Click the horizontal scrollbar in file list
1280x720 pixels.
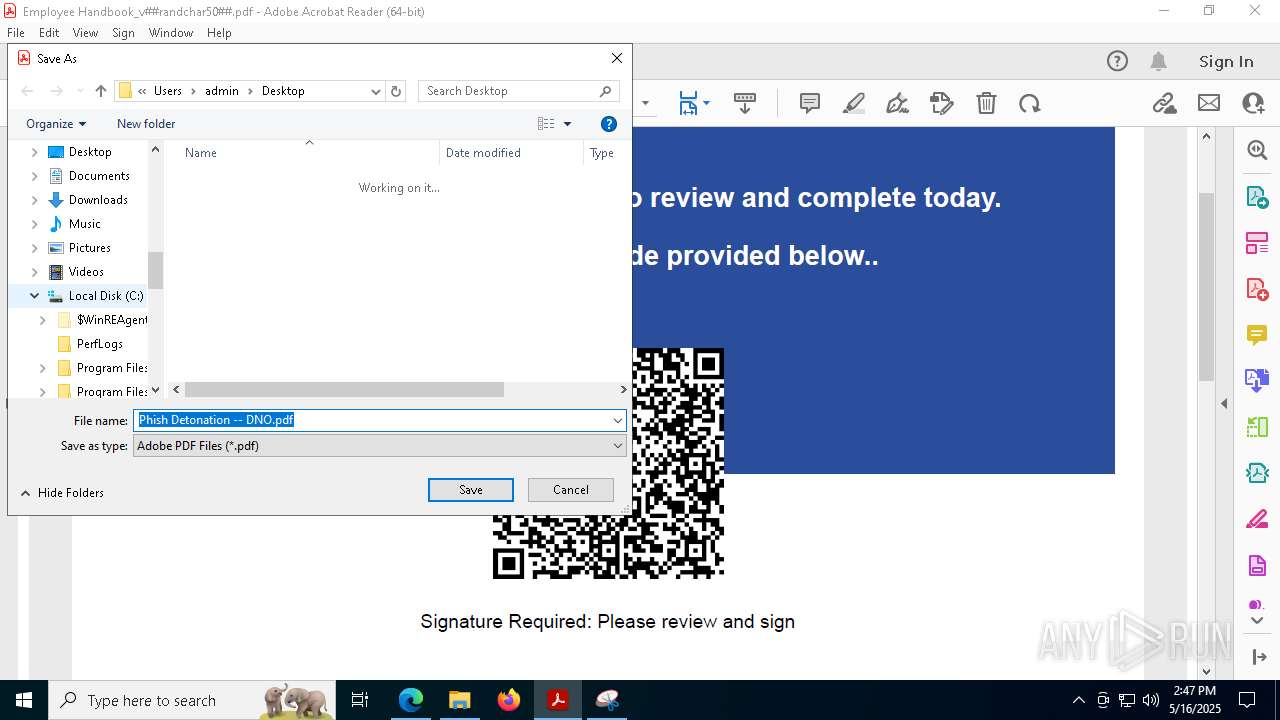click(344, 390)
